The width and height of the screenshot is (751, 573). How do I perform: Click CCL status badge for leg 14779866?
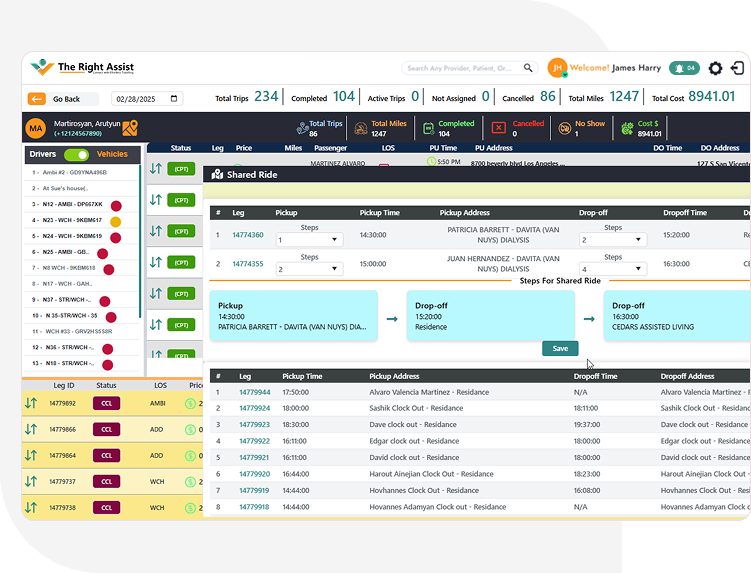(106, 429)
